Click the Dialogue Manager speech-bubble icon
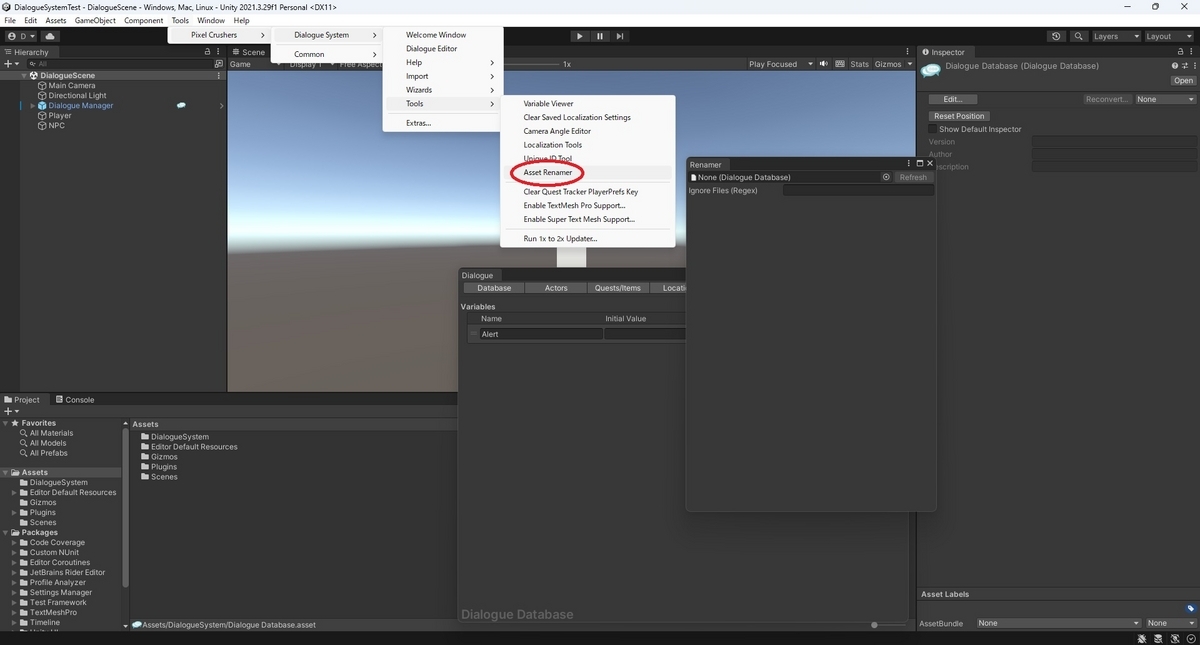Screen dimensions: 1200x645 pos(181,105)
